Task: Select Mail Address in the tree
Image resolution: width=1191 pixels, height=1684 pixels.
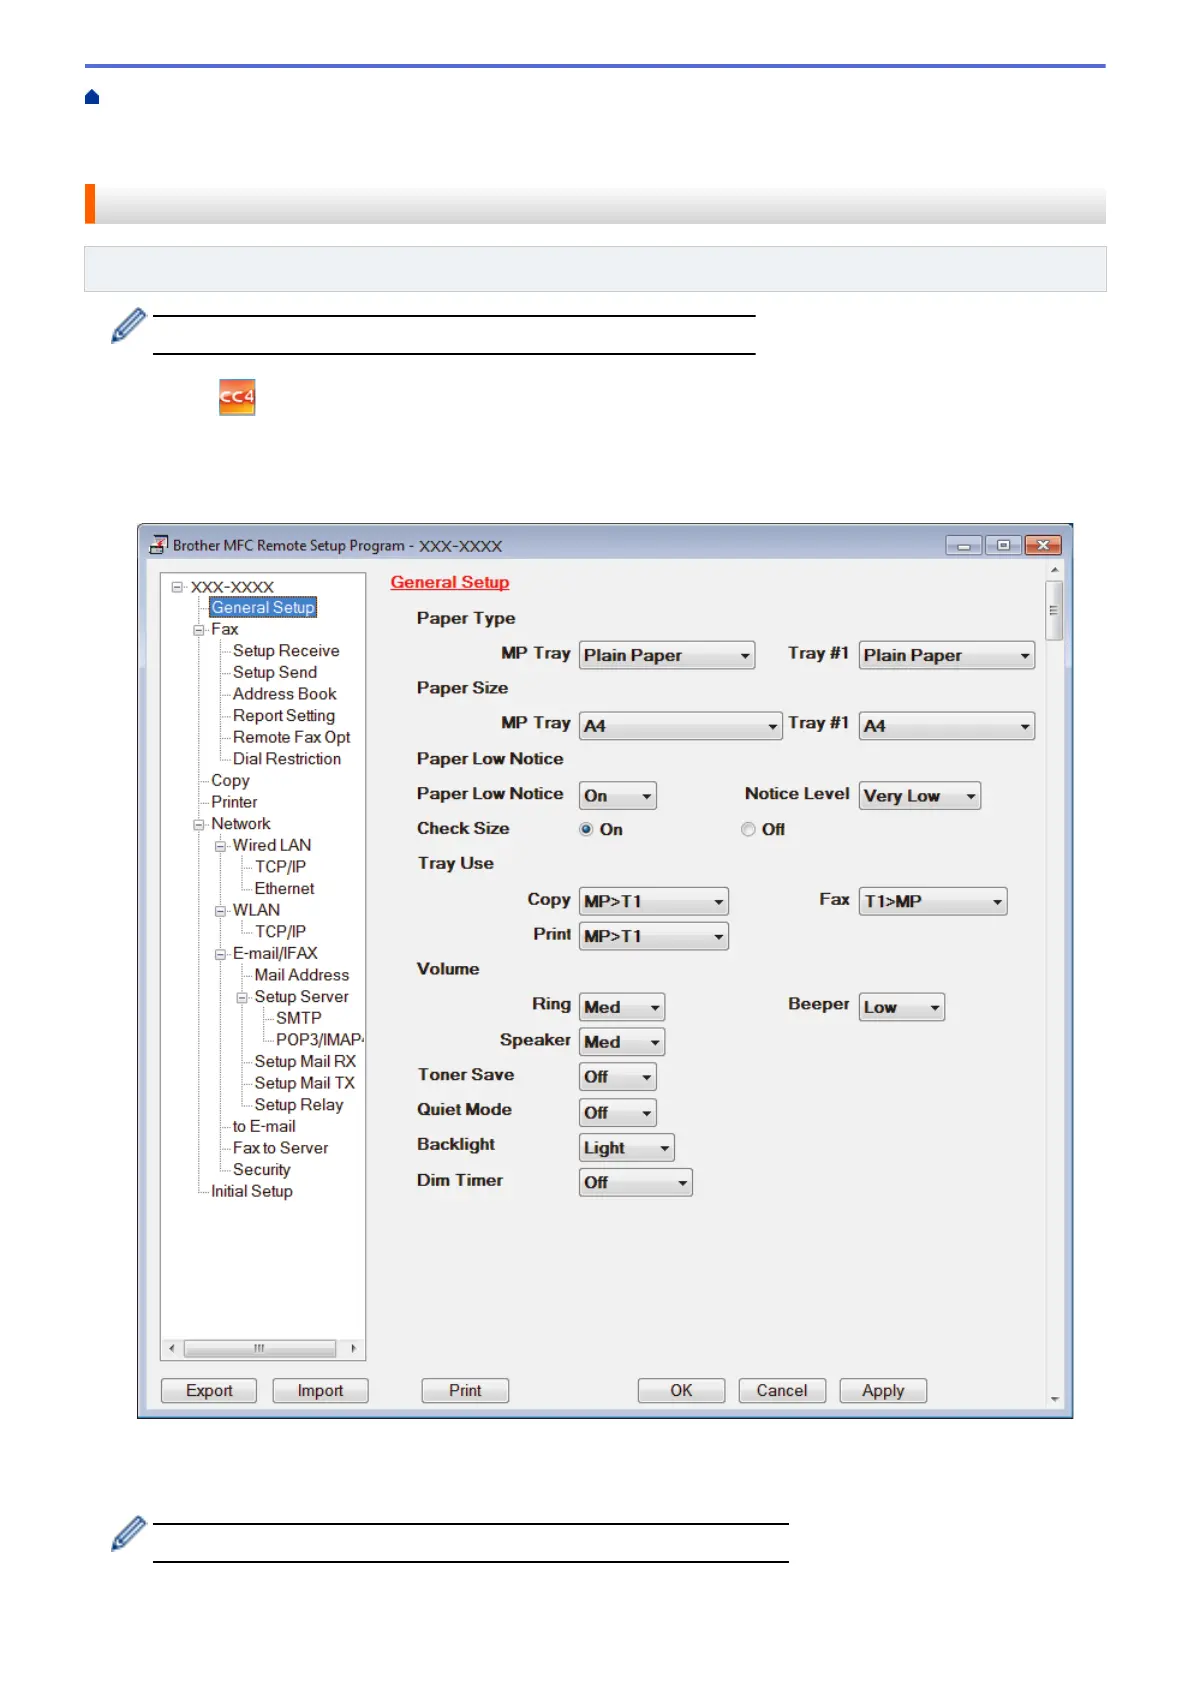Action: pos(302,975)
